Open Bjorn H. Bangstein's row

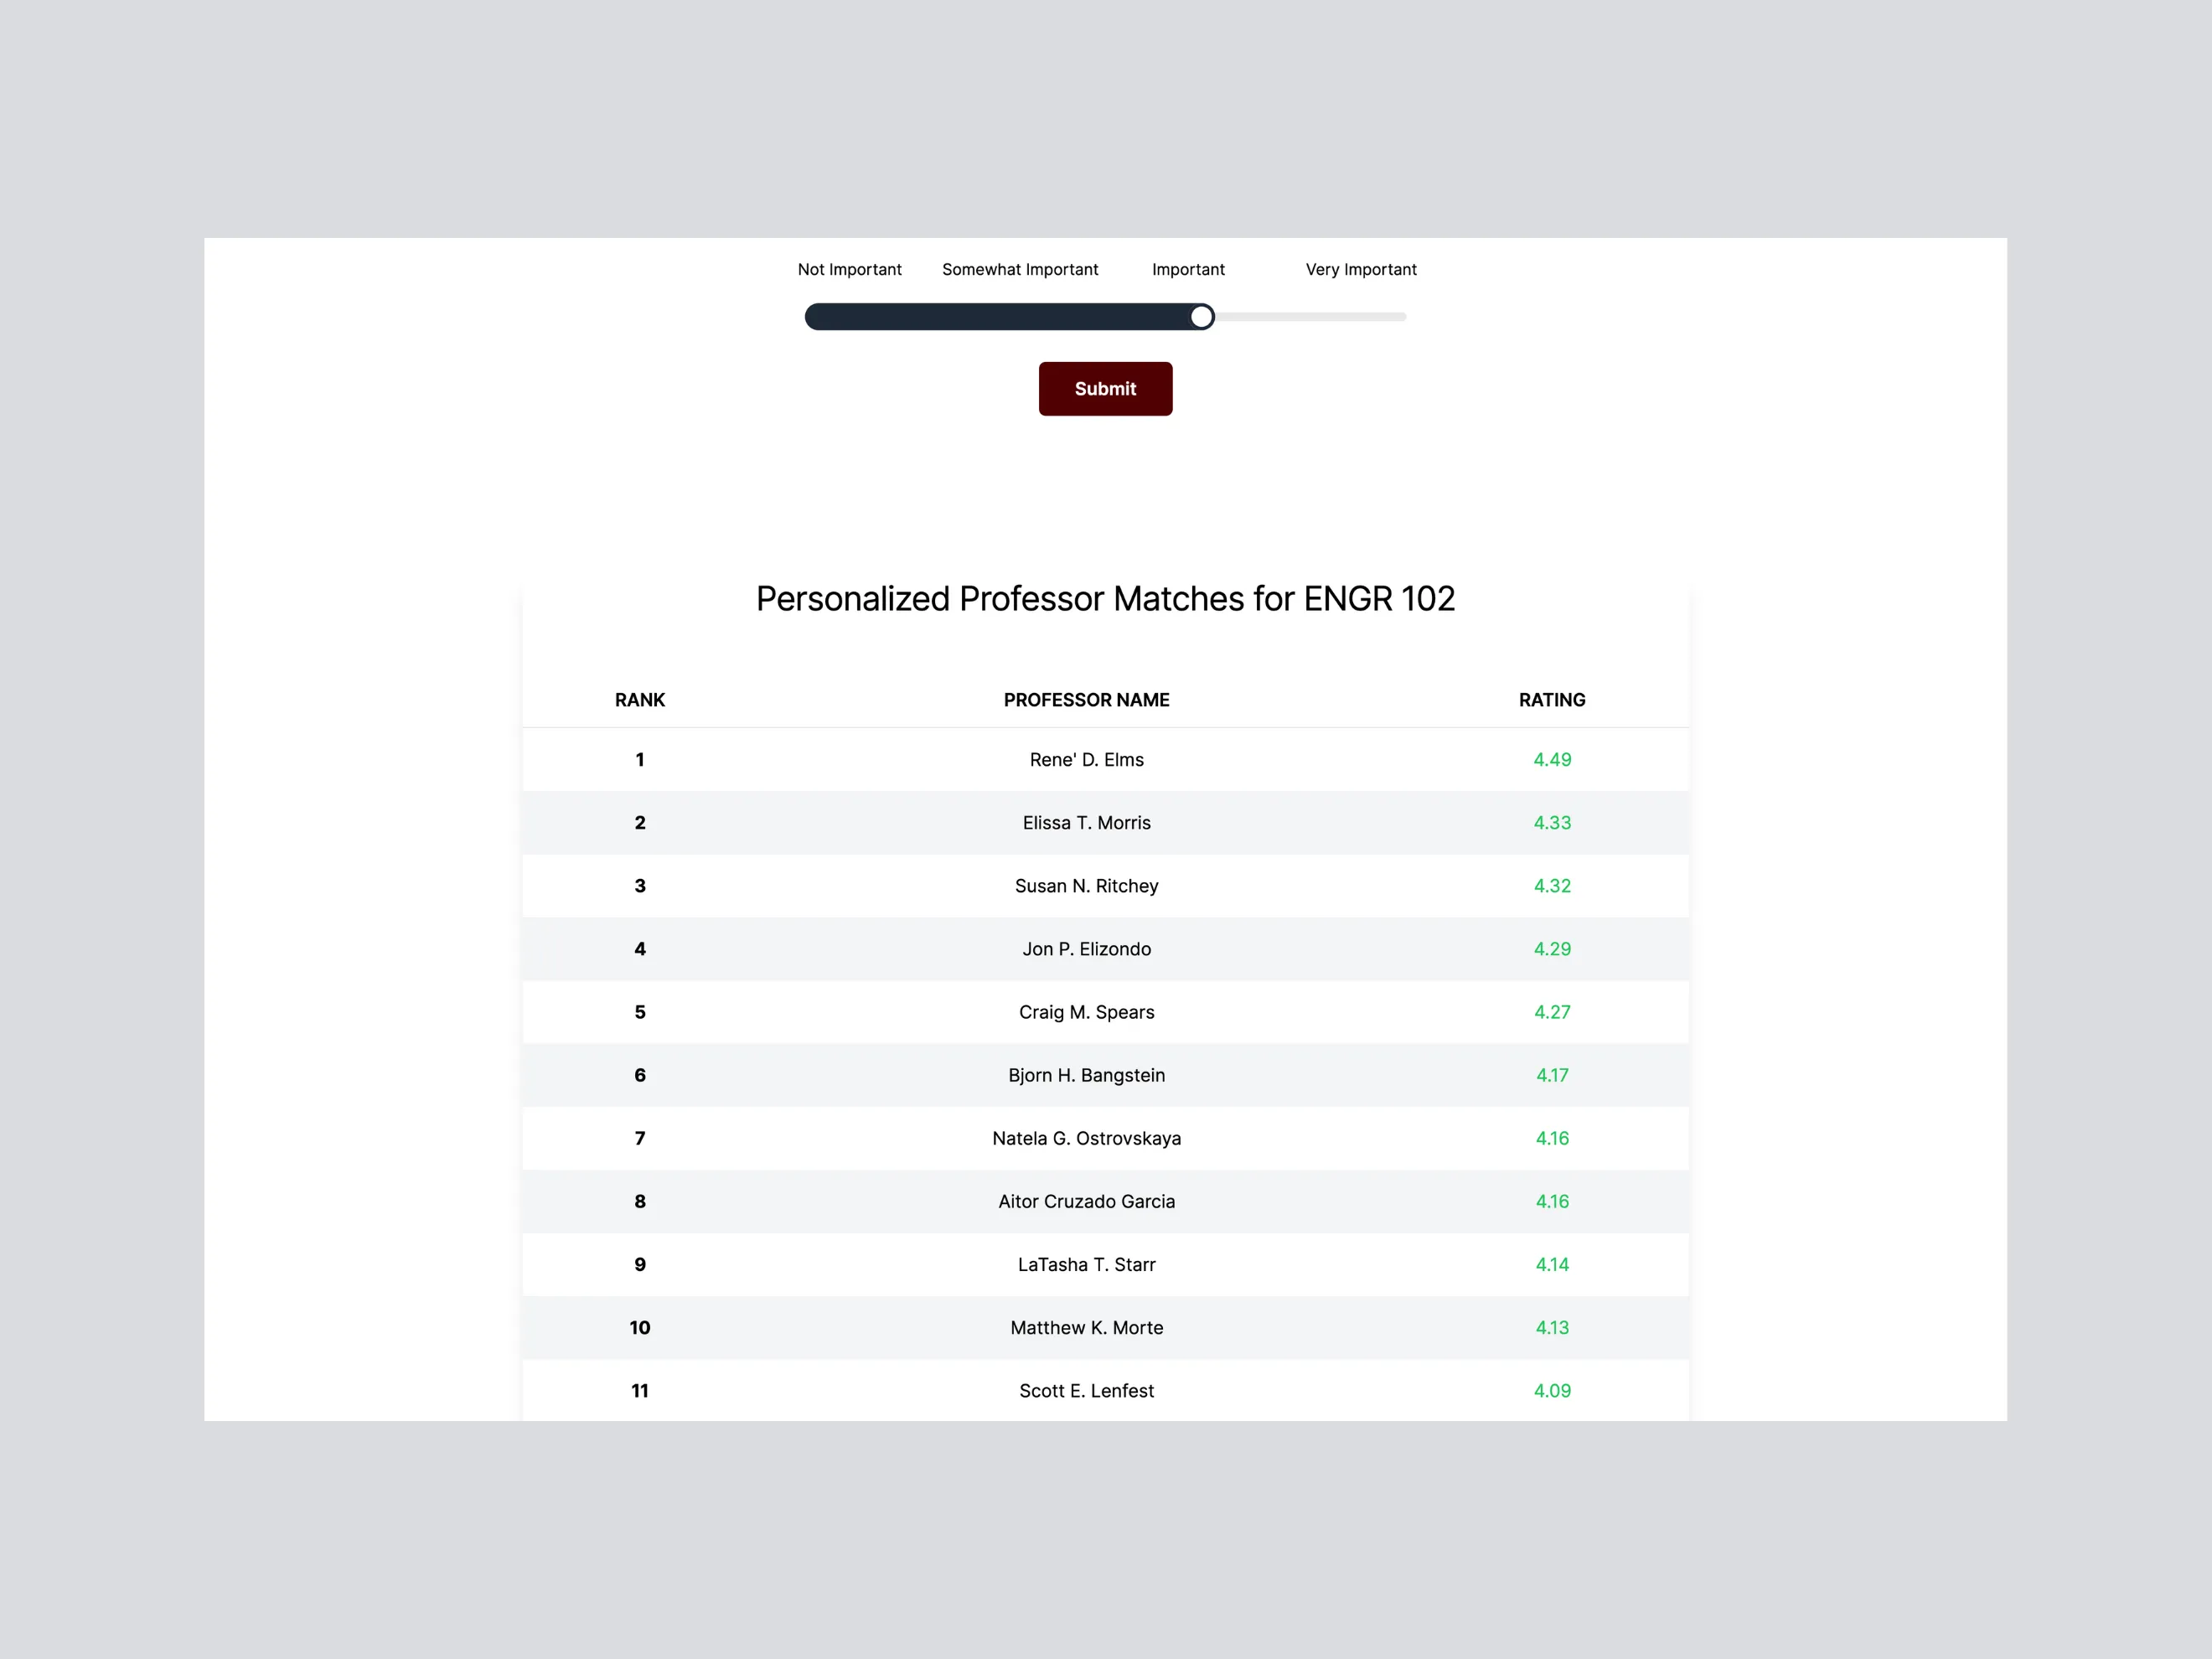click(x=1086, y=1075)
